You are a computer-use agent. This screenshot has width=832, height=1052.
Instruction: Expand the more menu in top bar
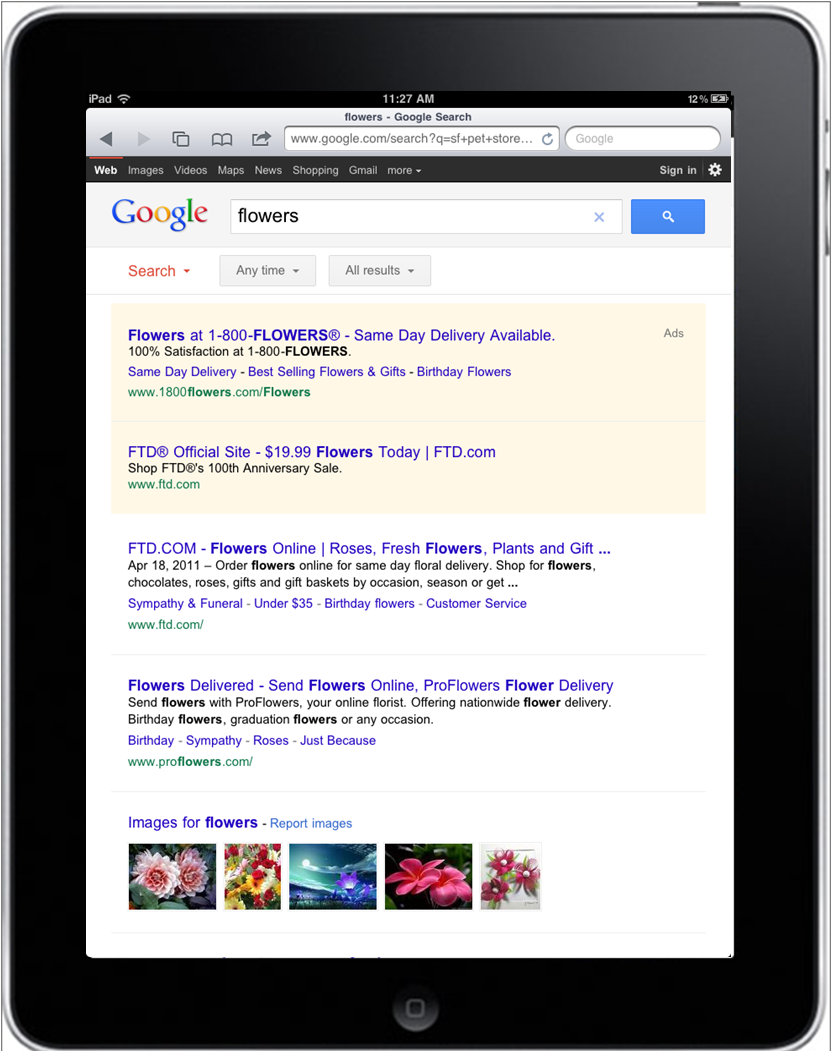pos(404,170)
